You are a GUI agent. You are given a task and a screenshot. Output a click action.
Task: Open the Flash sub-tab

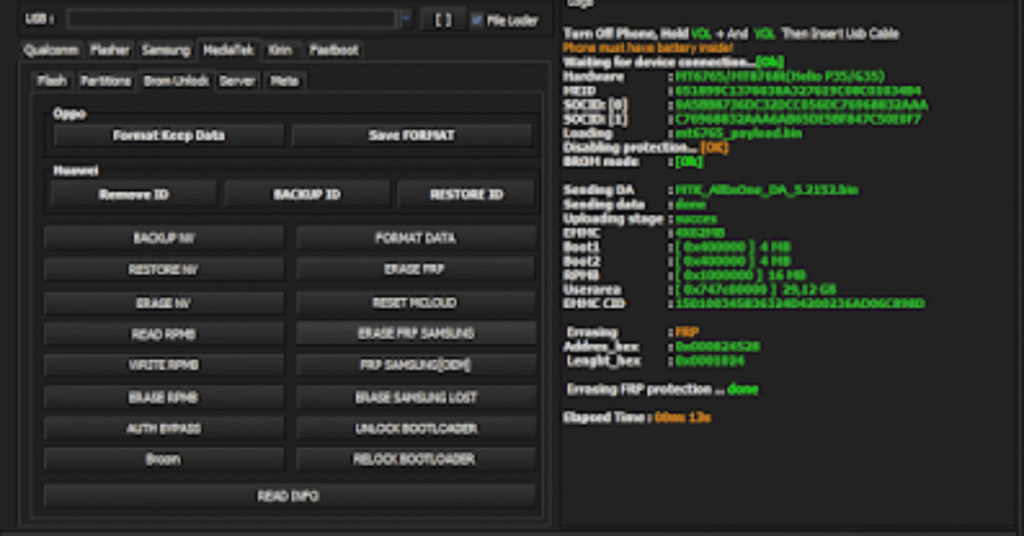(x=52, y=81)
